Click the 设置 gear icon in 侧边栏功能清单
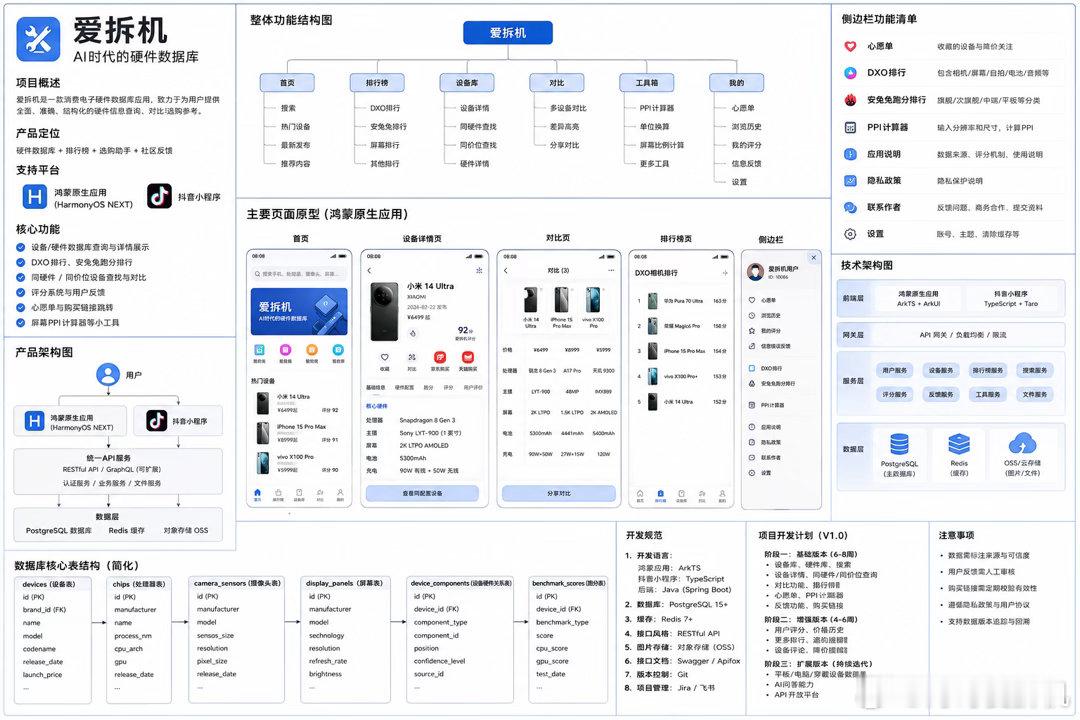Screen dimensions: 1080x720 point(850,234)
